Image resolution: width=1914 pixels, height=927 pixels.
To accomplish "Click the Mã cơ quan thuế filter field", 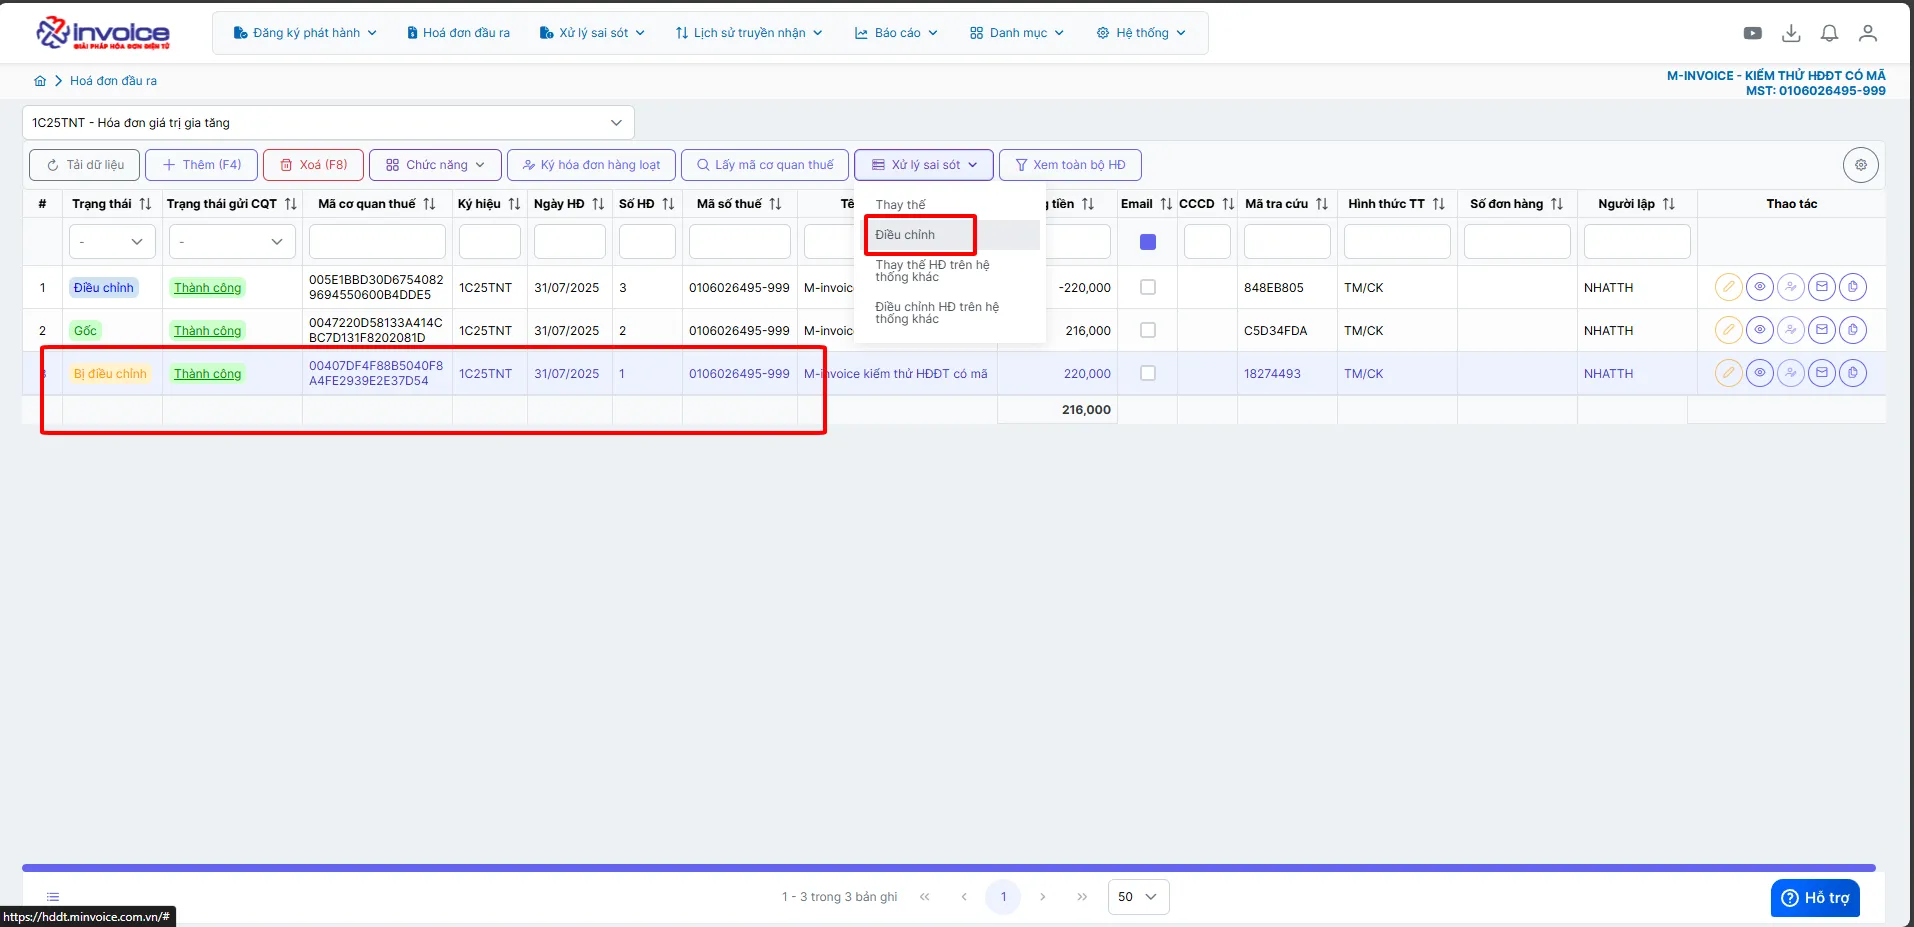I will pyautogui.click(x=377, y=242).
